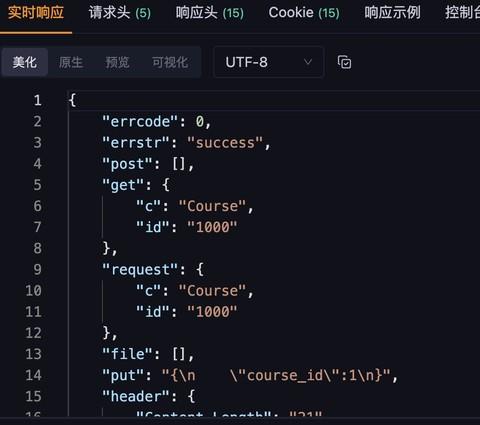Switch to the 请求头 (5) tab

click(120, 13)
